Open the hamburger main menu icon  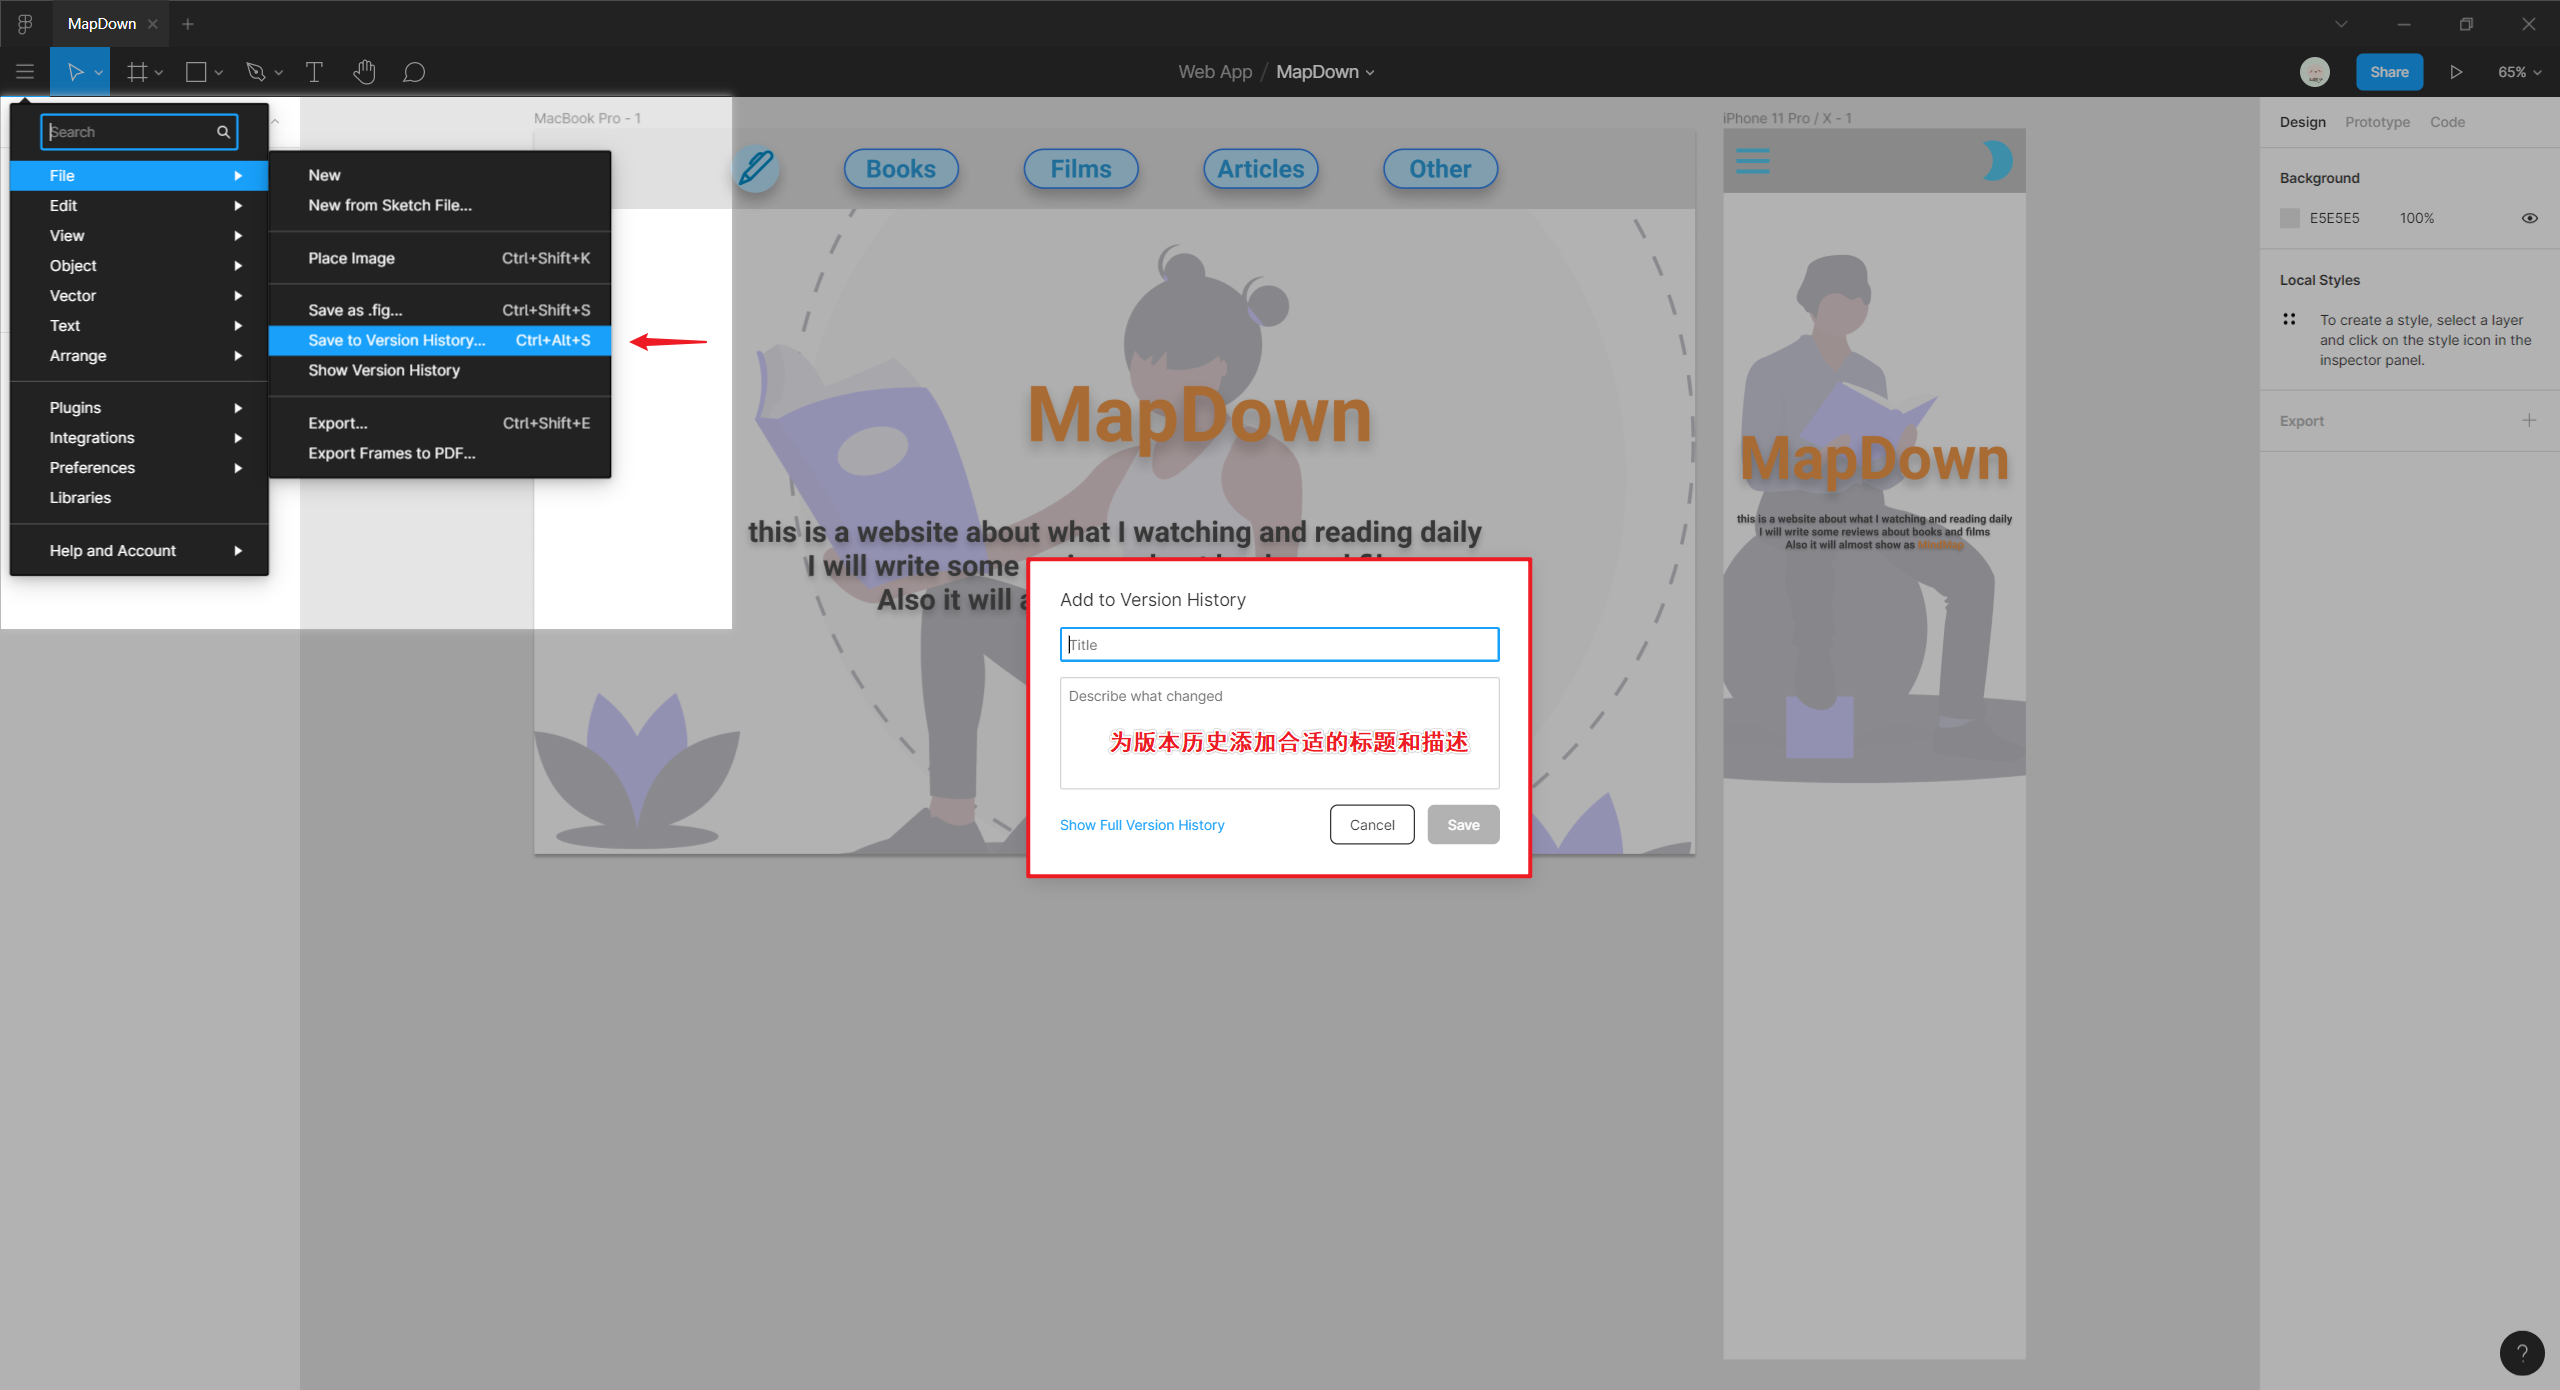pos(25,72)
